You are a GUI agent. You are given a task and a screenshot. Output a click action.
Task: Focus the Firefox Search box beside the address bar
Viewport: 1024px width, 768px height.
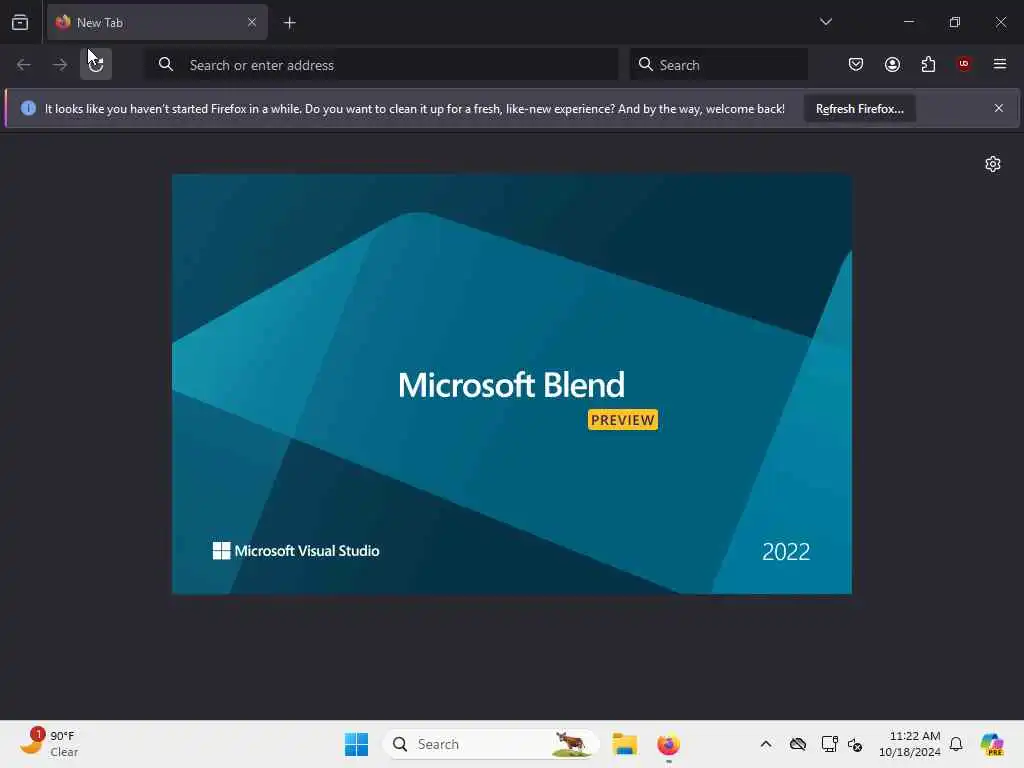718,64
